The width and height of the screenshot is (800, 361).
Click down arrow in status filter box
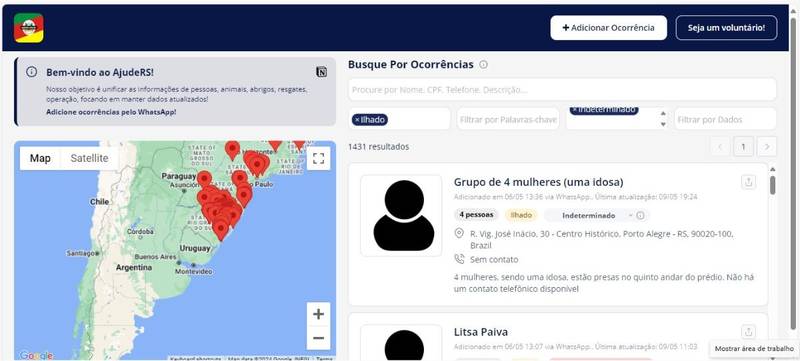click(663, 124)
